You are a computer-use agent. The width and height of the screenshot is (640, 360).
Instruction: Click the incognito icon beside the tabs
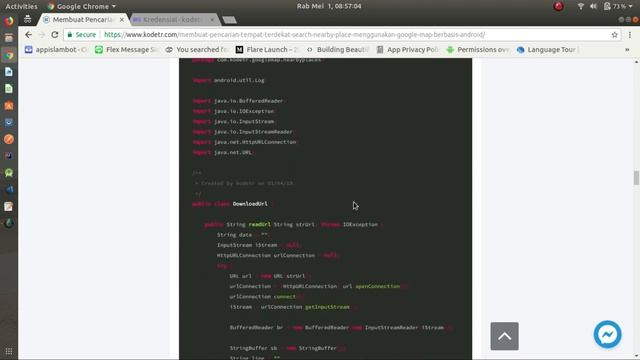tap(27, 19)
